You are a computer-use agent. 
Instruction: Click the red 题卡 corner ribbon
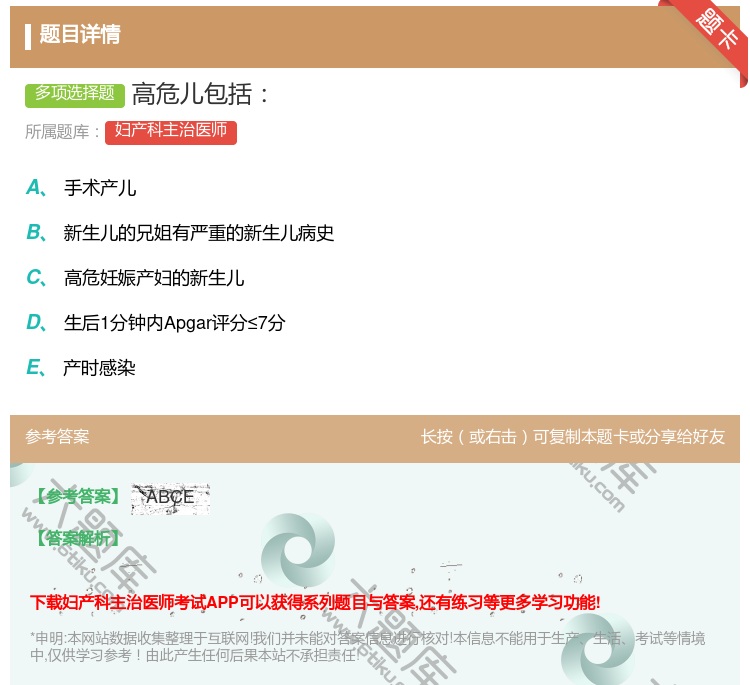click(714, 31)
